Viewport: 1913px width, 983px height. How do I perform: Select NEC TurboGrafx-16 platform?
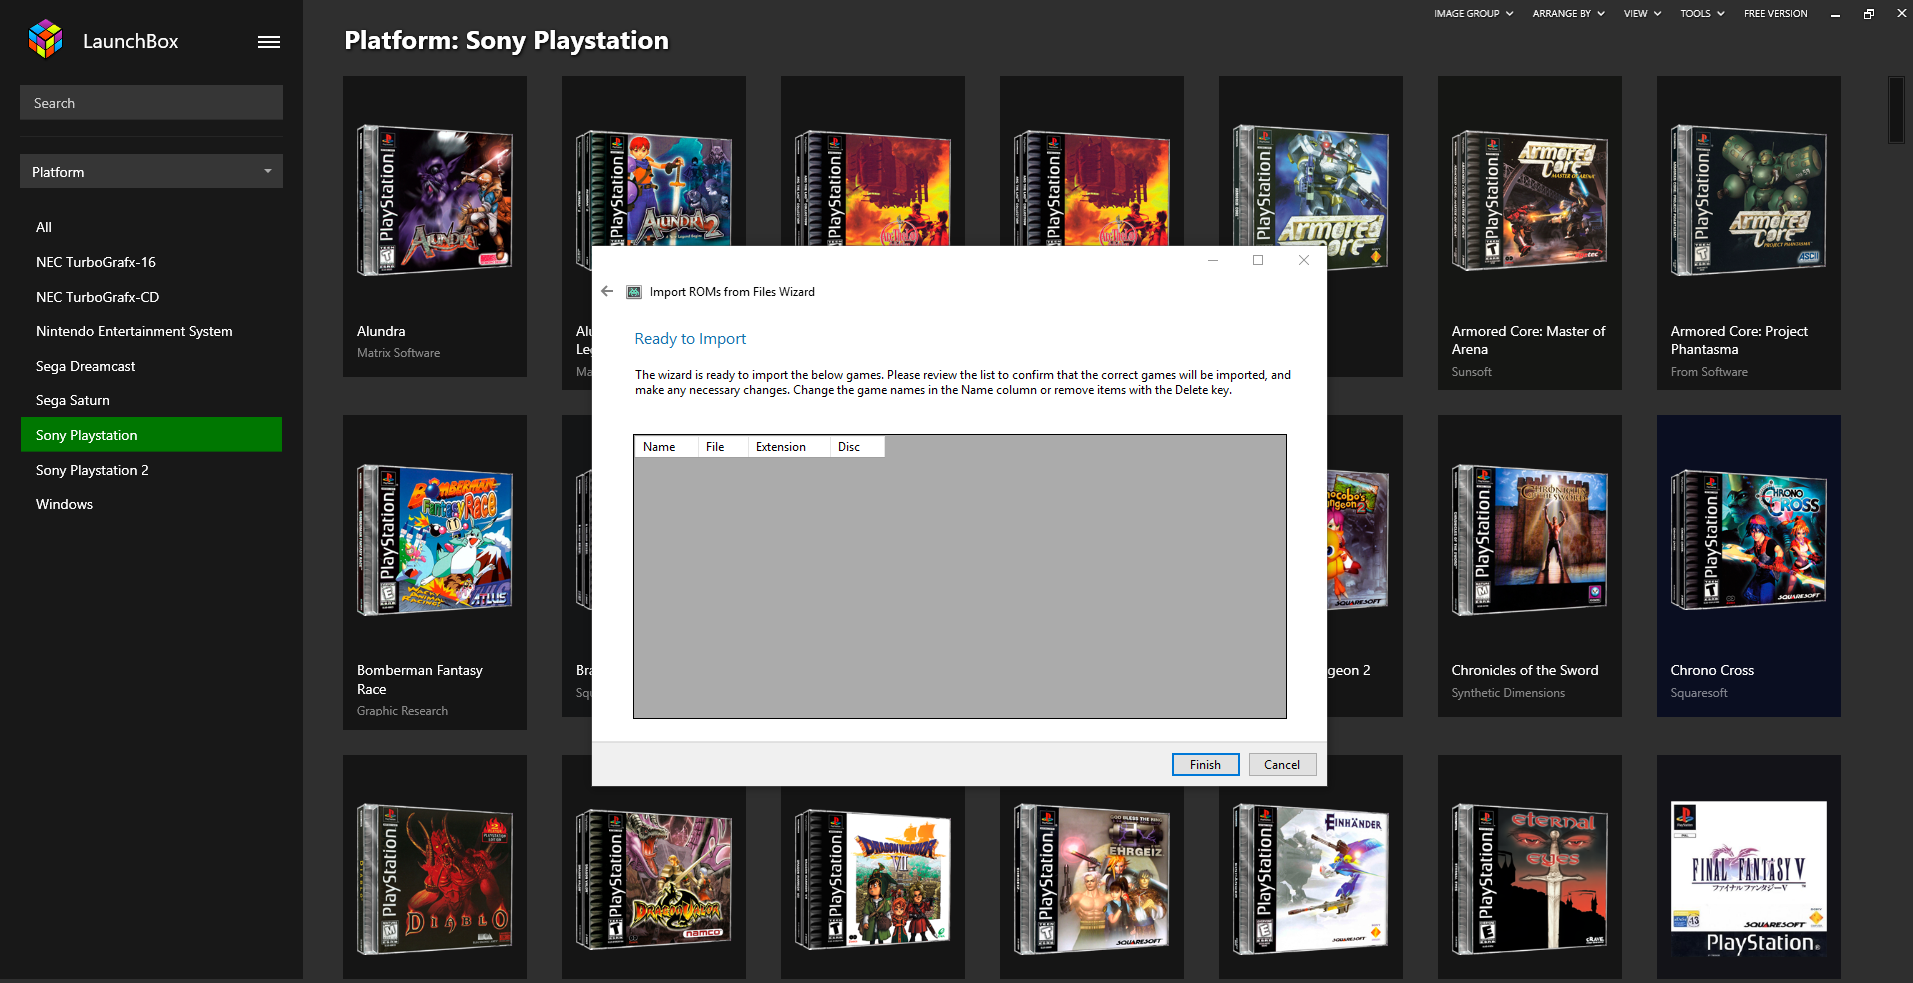click(151, 262)
